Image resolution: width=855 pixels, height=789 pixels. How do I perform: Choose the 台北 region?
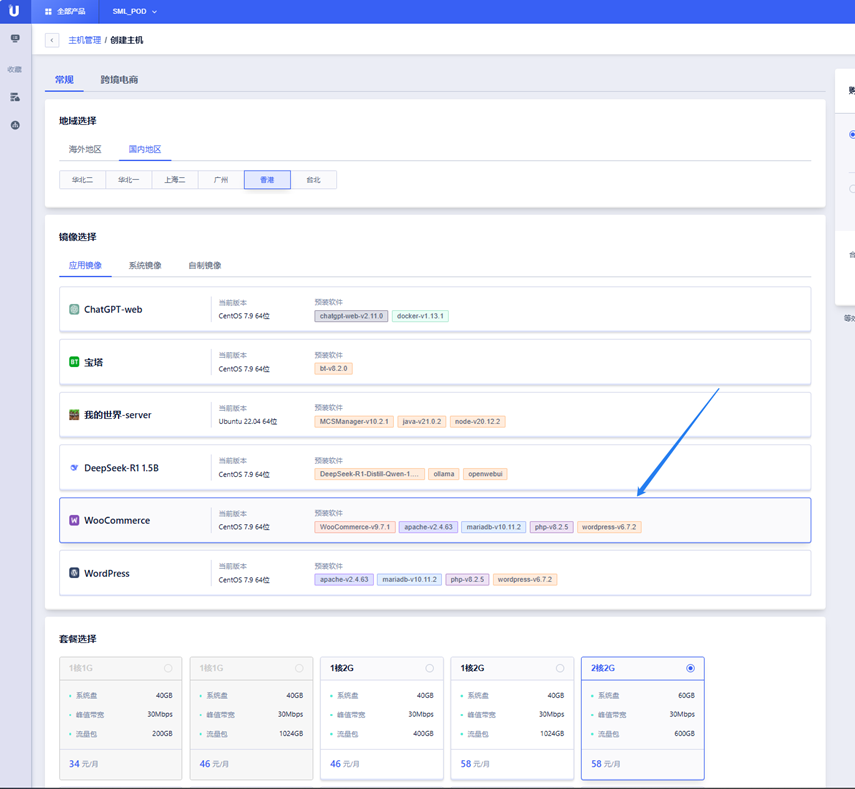(314, 180)
